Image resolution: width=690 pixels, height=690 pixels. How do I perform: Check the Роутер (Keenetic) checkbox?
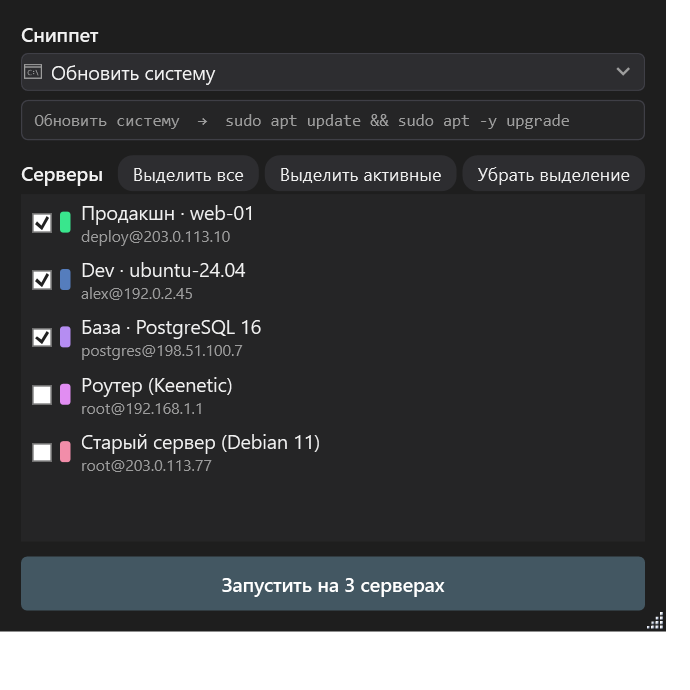coord(42,395)
